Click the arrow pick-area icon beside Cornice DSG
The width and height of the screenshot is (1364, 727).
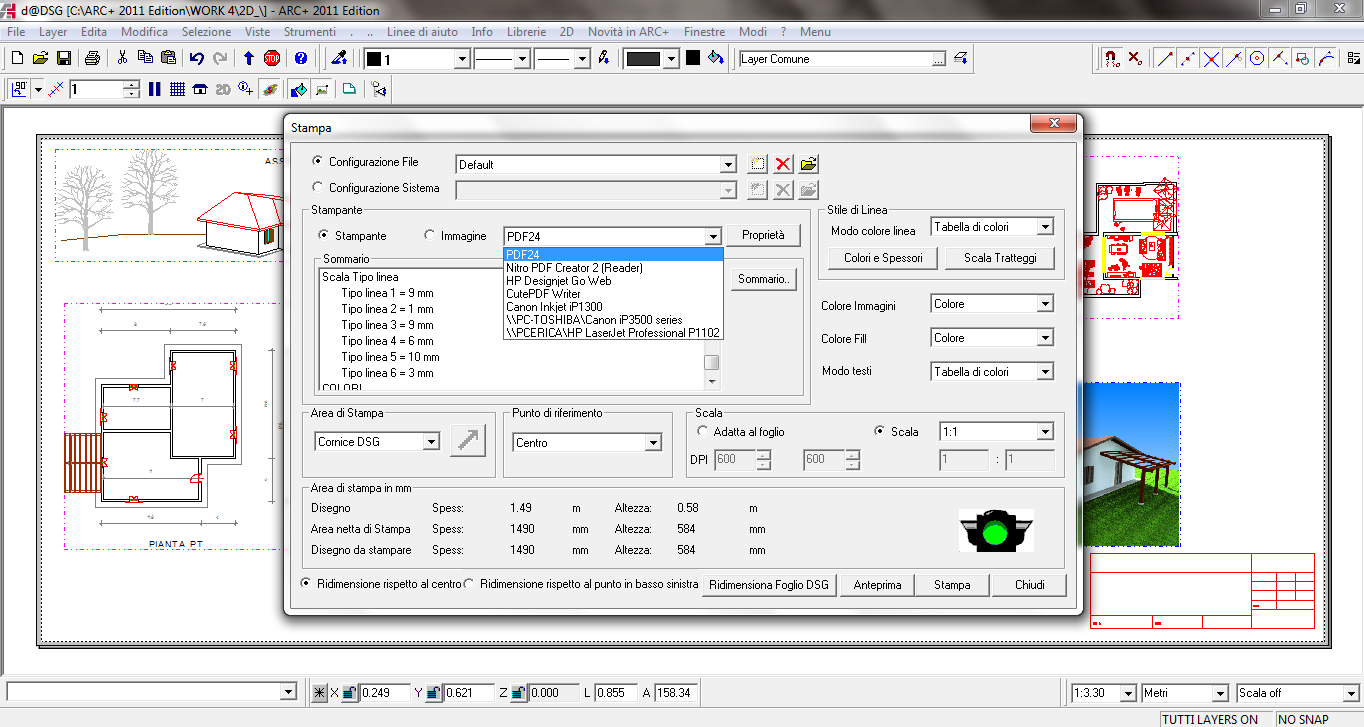(x=468, y=441)
